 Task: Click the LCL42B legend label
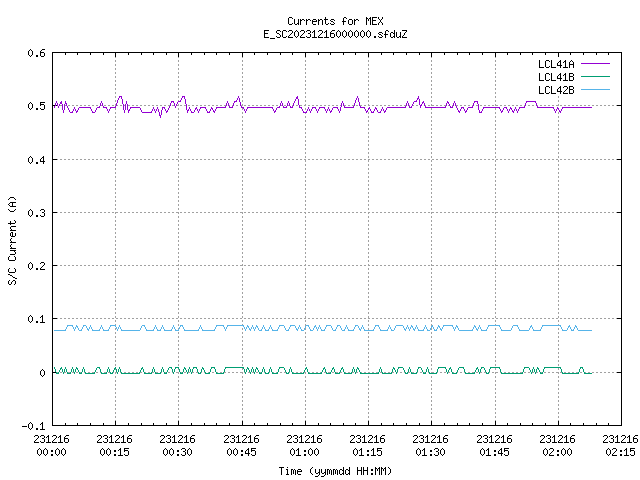point(556,90)
